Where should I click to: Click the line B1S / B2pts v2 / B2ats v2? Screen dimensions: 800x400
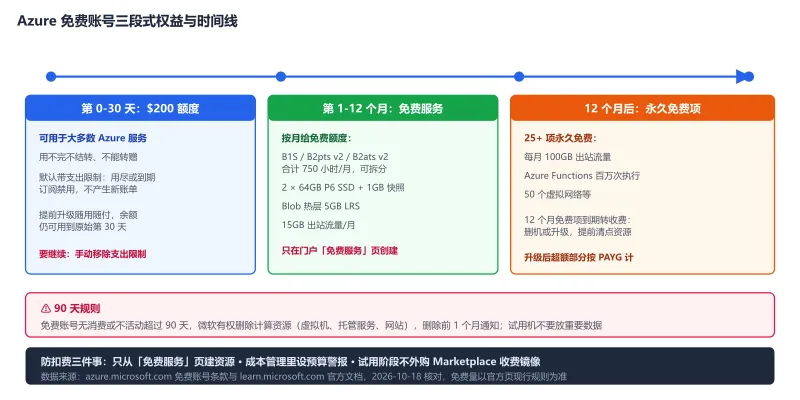pos(335,157)
